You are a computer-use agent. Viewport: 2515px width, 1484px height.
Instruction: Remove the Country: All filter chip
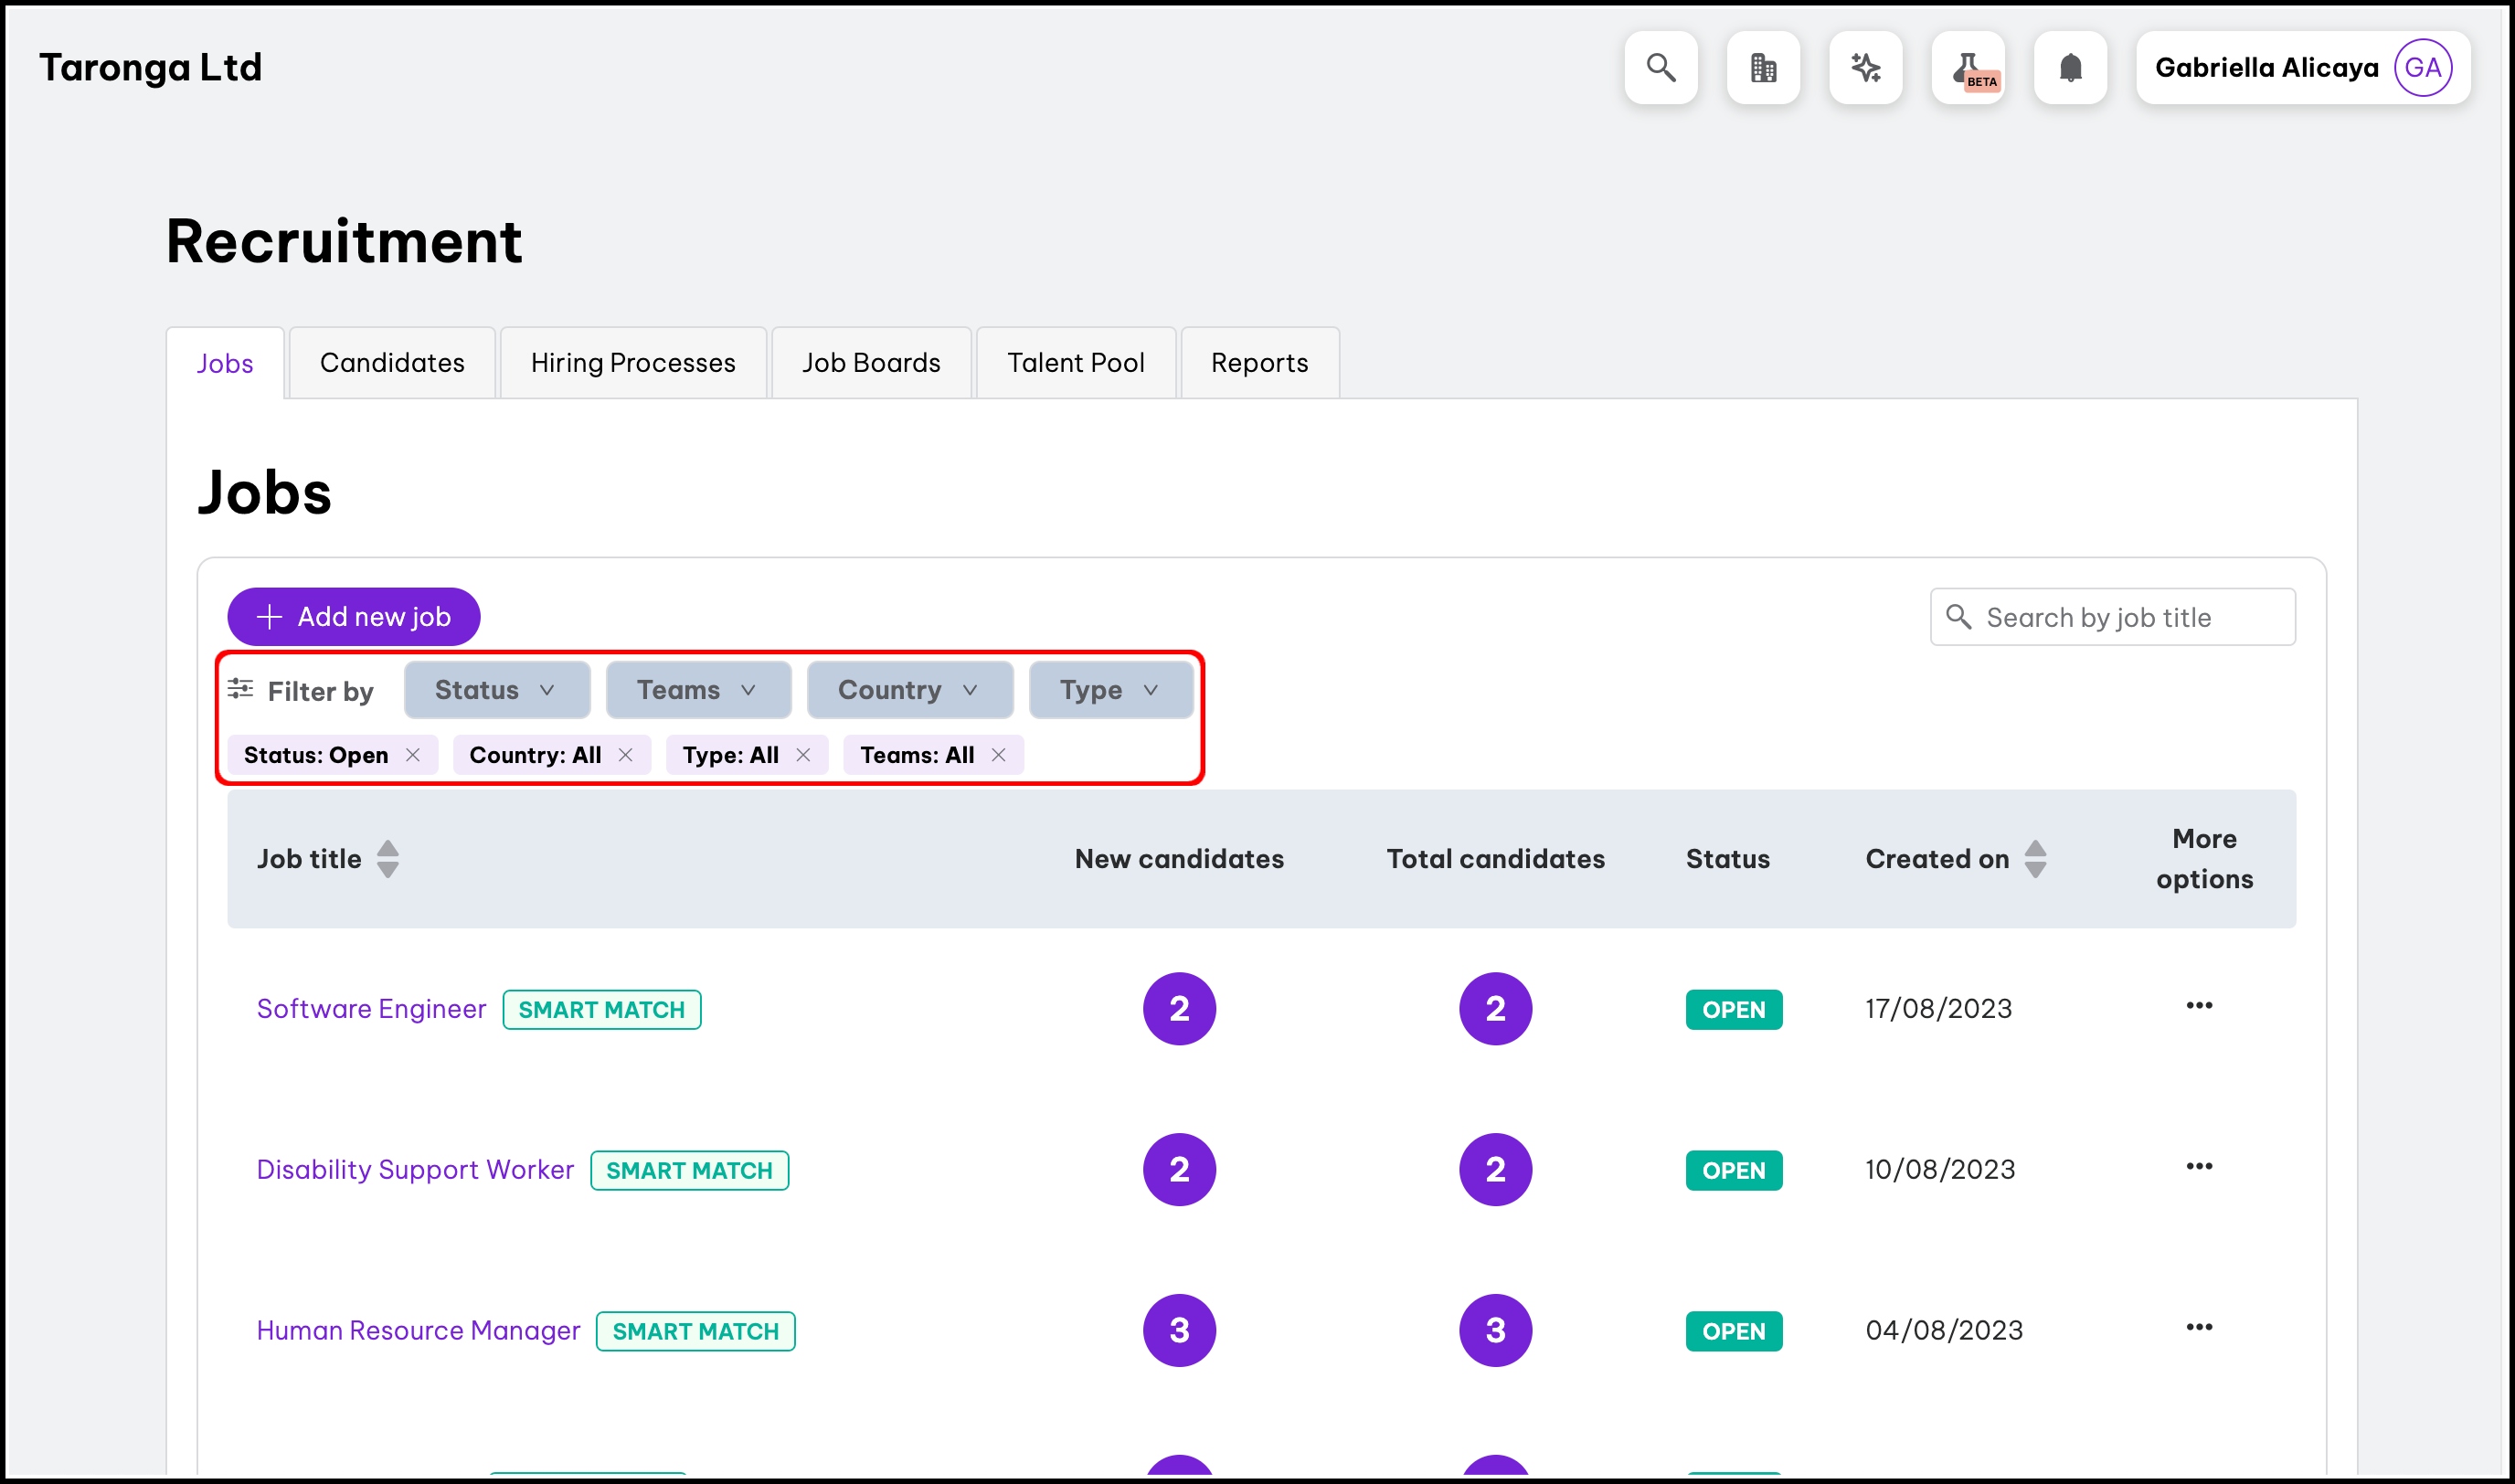[x=626, y=755]
